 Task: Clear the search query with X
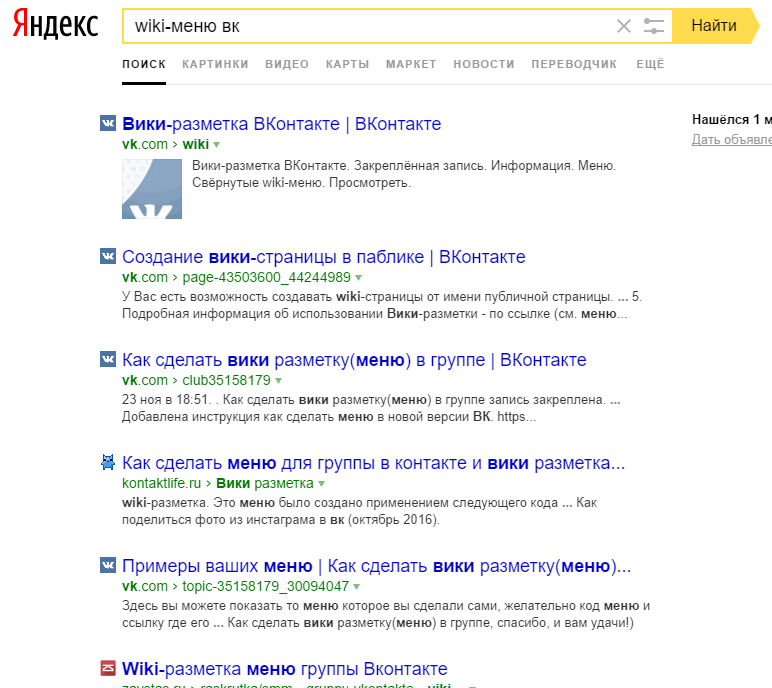[624, 26]
